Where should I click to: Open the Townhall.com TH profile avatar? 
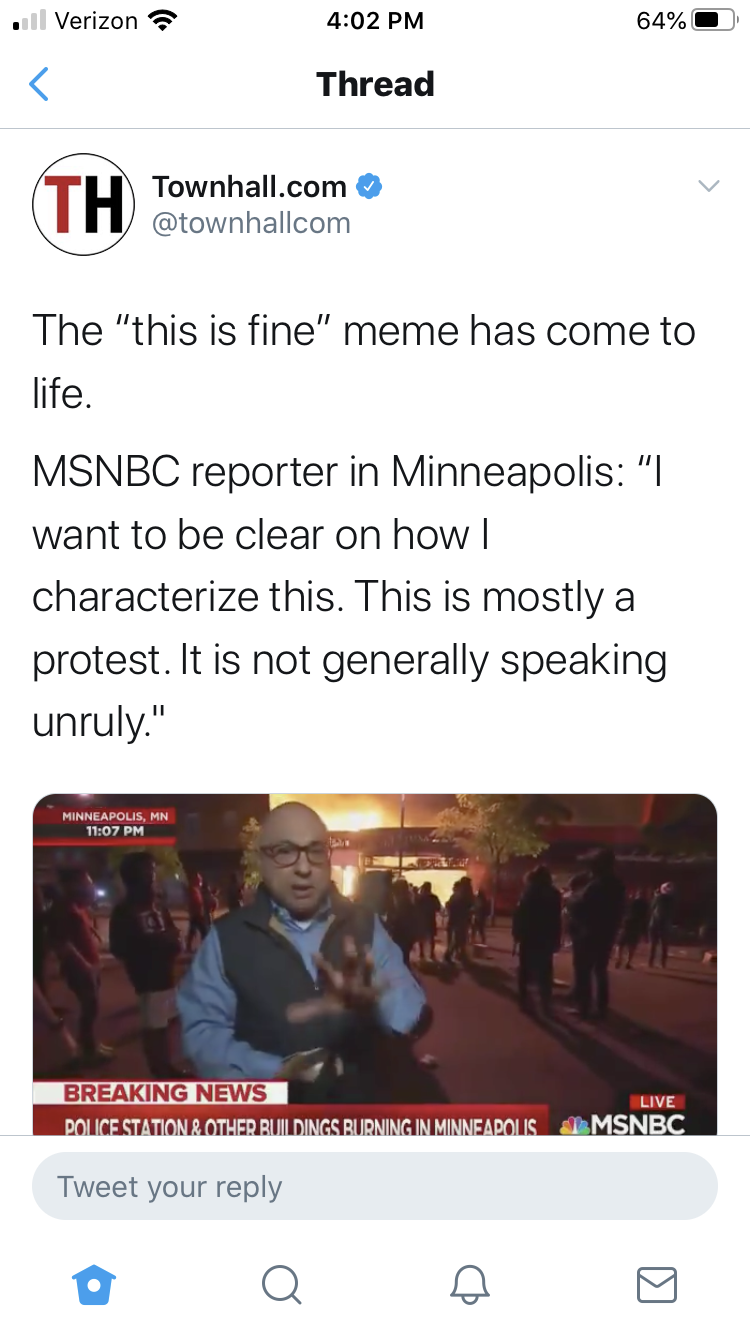click(84, 204)
